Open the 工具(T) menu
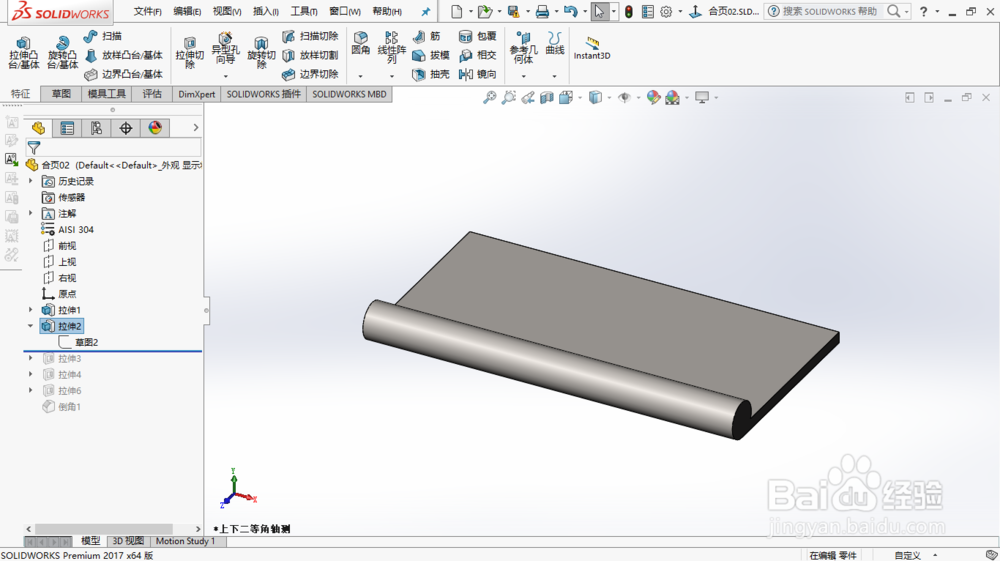 click(304, 11)
